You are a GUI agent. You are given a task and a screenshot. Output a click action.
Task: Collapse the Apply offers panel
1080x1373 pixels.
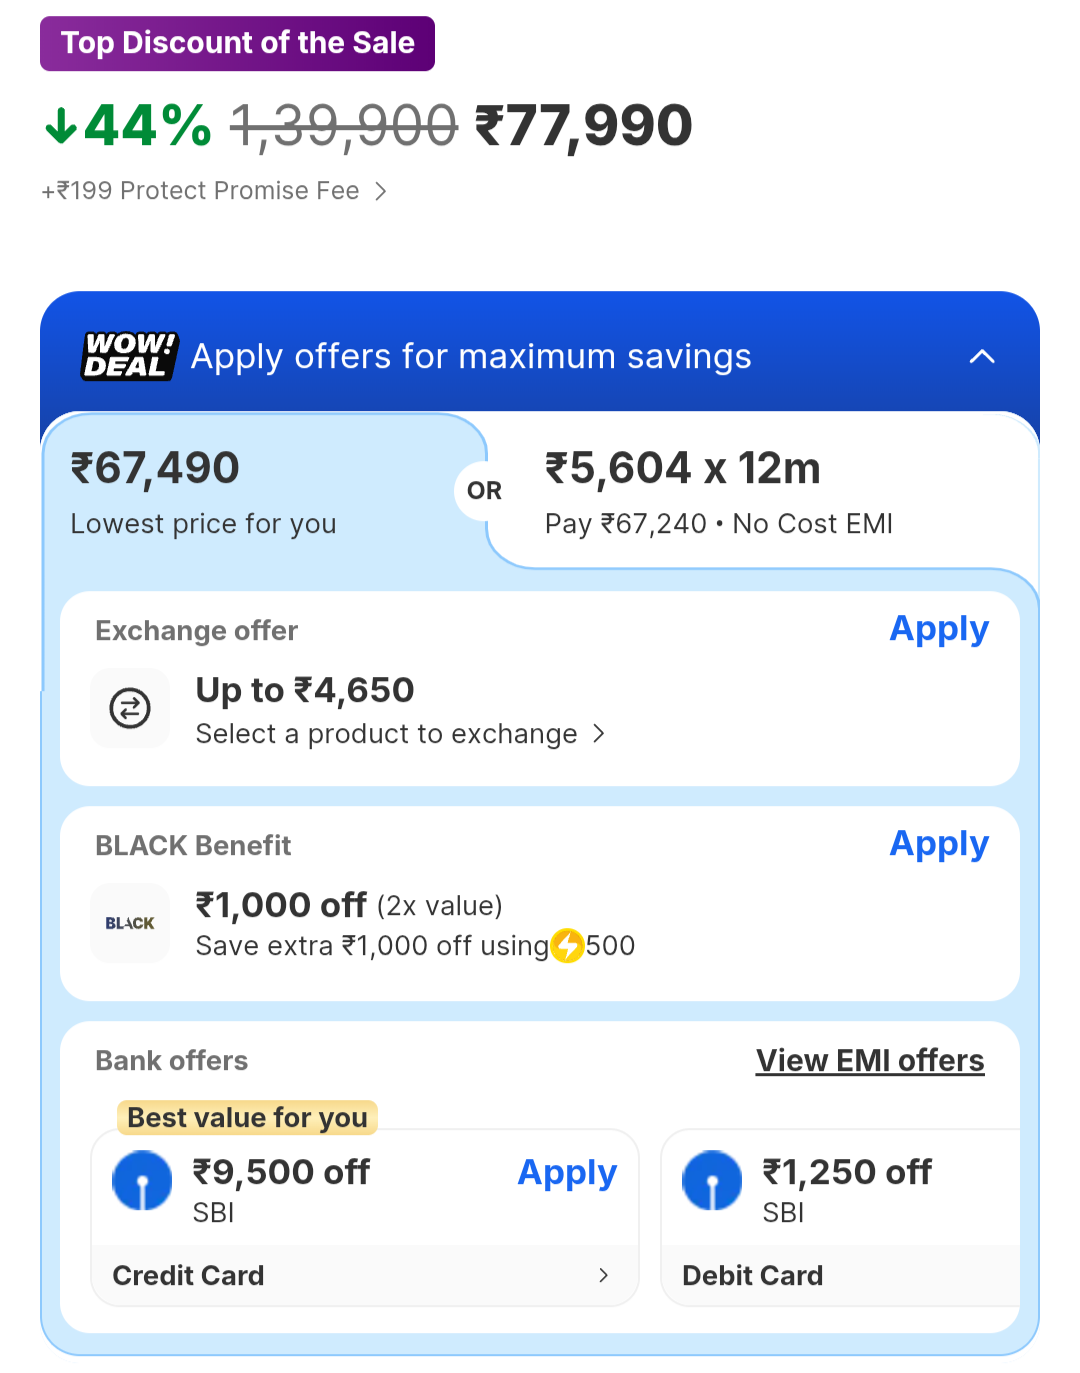tap(982, 357)
